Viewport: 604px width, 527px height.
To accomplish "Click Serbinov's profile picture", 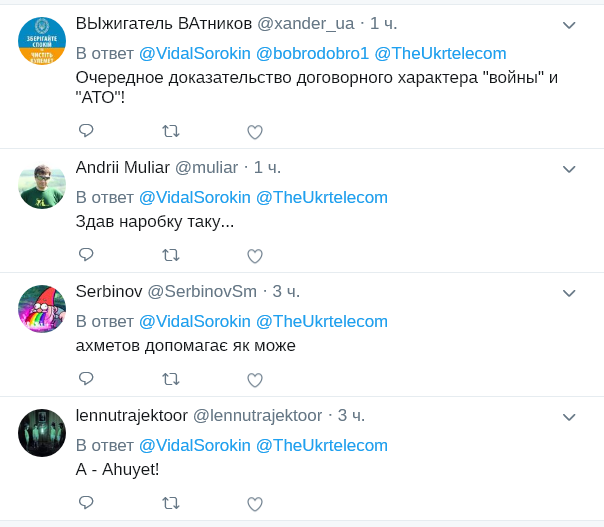I will (x=42, y=309).
